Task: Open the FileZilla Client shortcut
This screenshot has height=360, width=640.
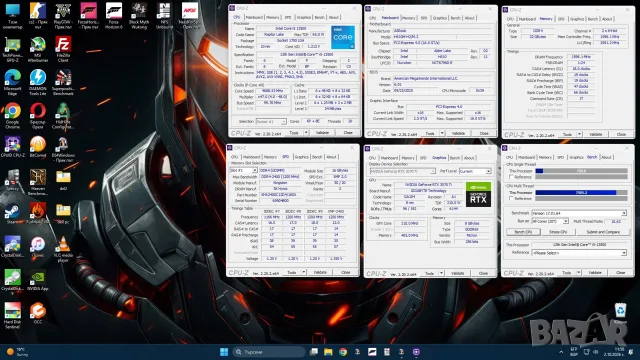Action: tap(63, 49)
